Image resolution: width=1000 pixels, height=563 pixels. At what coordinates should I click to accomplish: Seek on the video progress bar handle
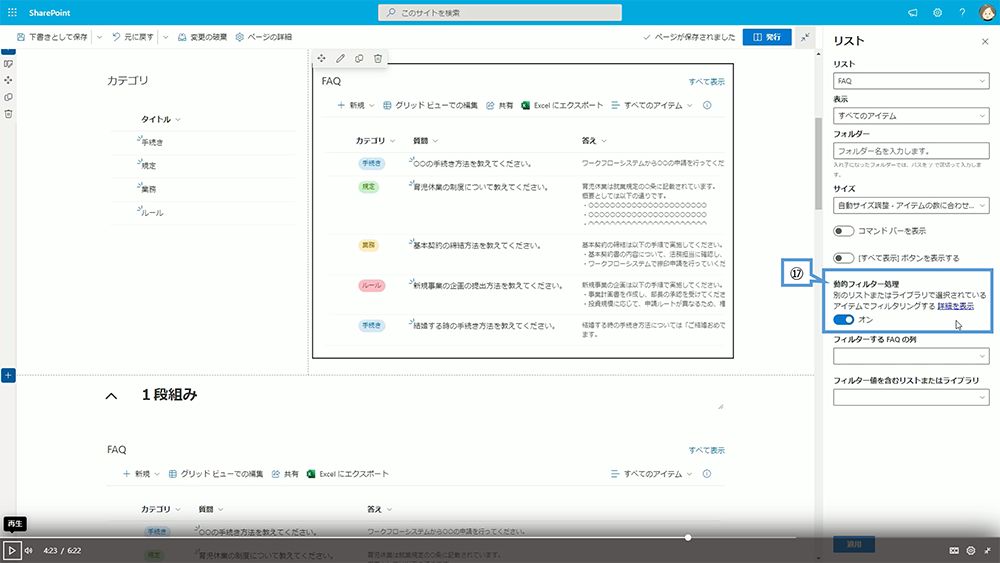click(x=688, y=537)
